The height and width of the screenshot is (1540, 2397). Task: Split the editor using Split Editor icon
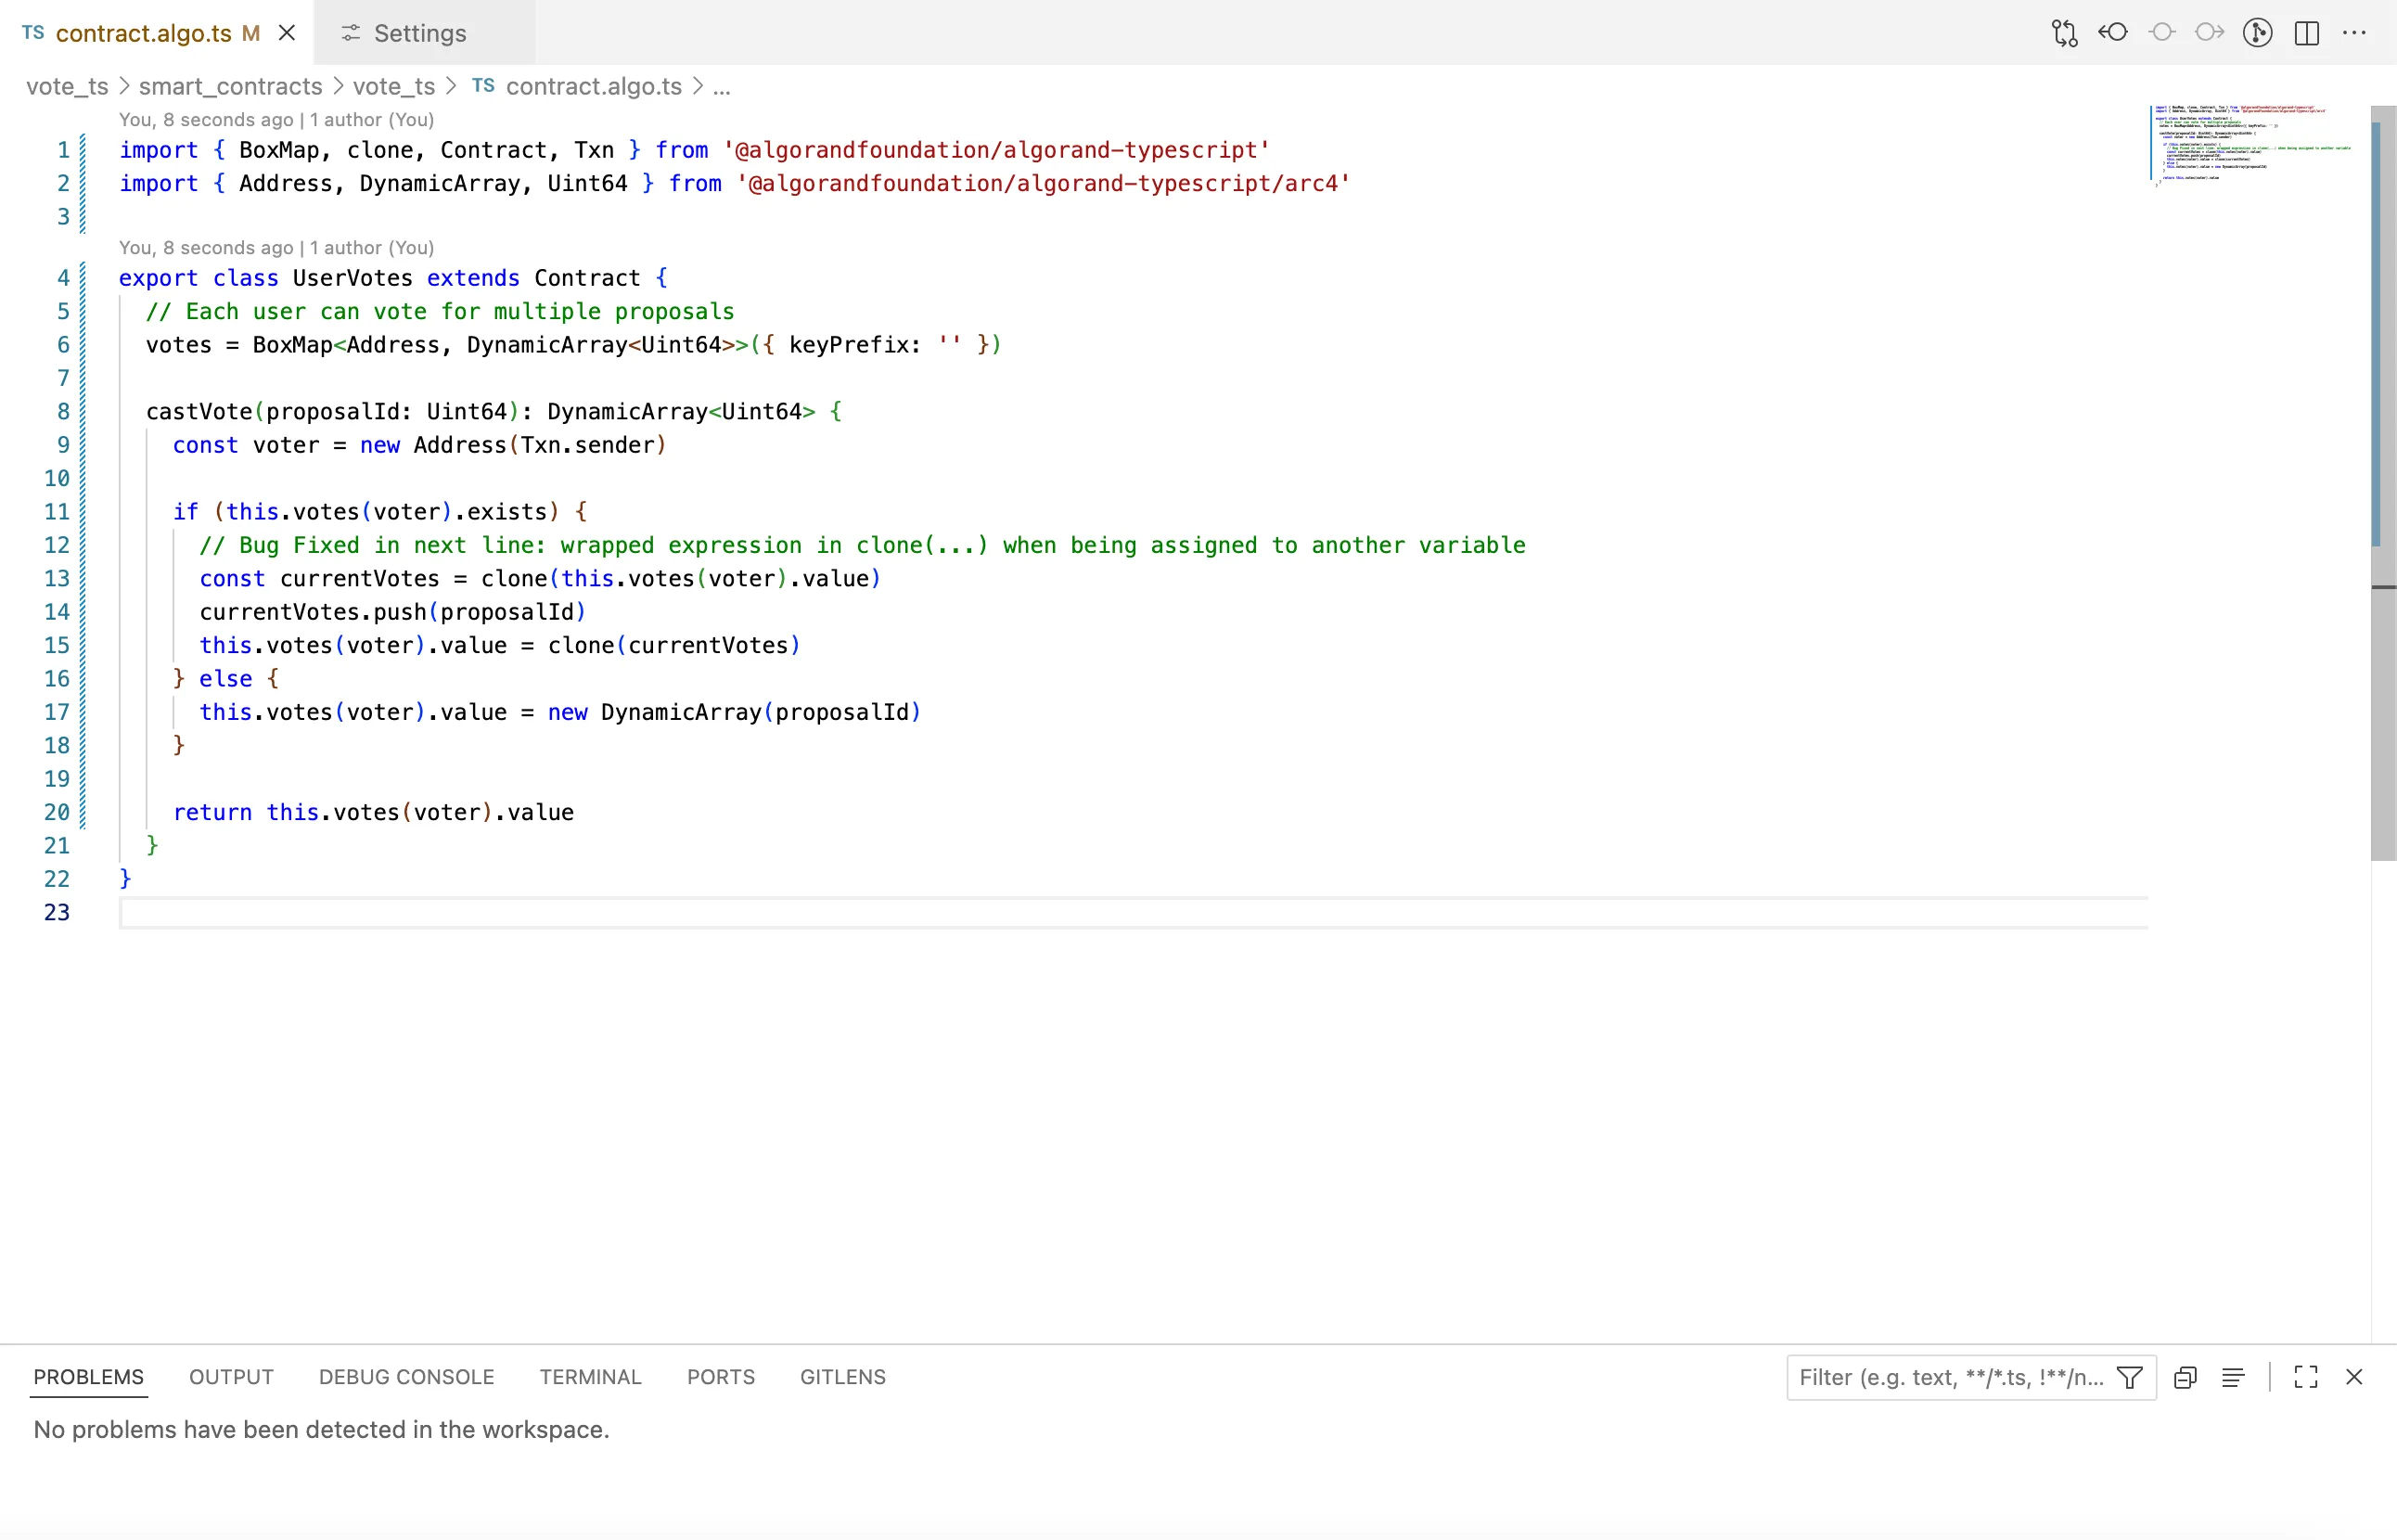tap(2306, 33)
